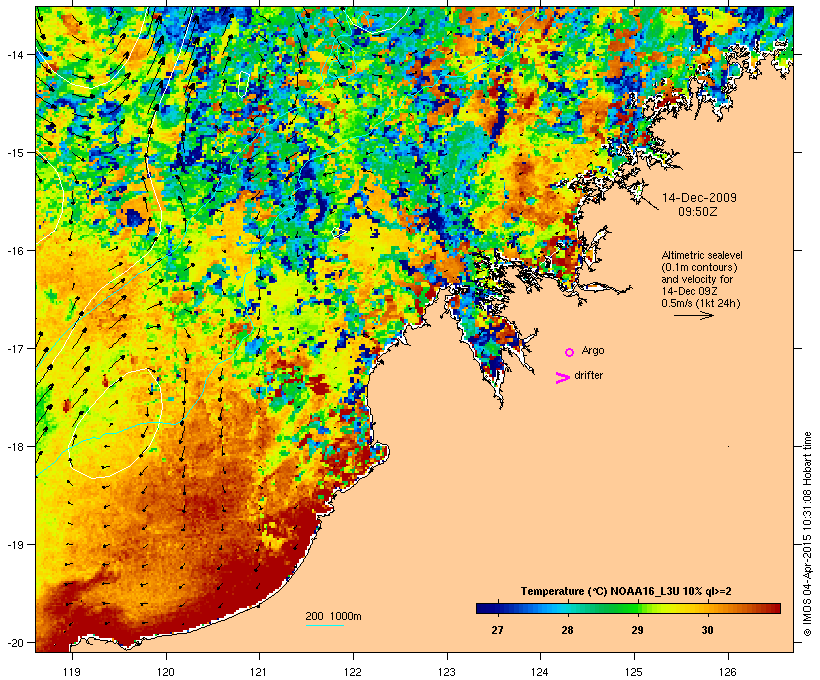Viewport: 820px width, 680px height.
Task: Click the '-14' latitude axis label
Action: tap(15, 54)
